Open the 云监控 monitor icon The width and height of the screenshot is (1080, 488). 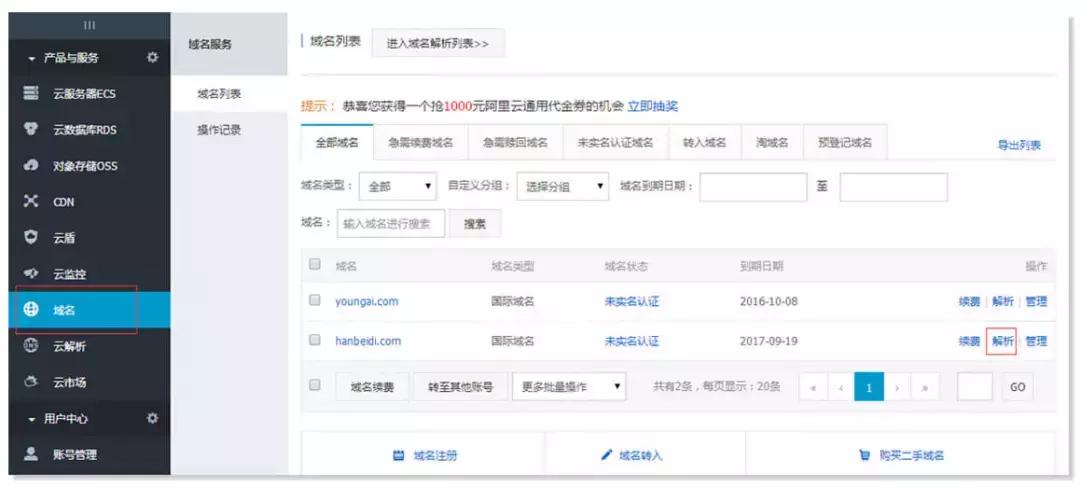click(x=31, y=274)
